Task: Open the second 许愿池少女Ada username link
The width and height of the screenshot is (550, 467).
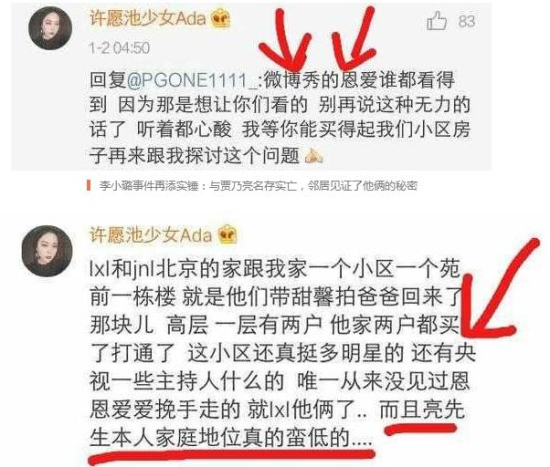Action: [x=150, y=235]
